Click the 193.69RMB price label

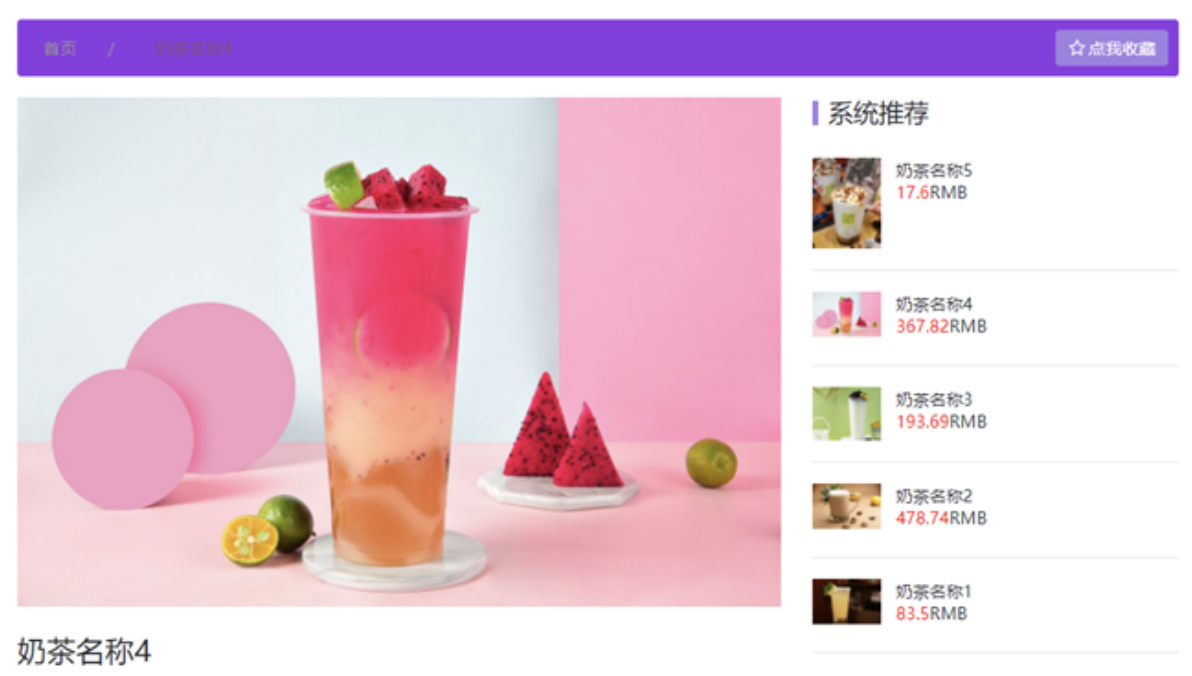941,421
